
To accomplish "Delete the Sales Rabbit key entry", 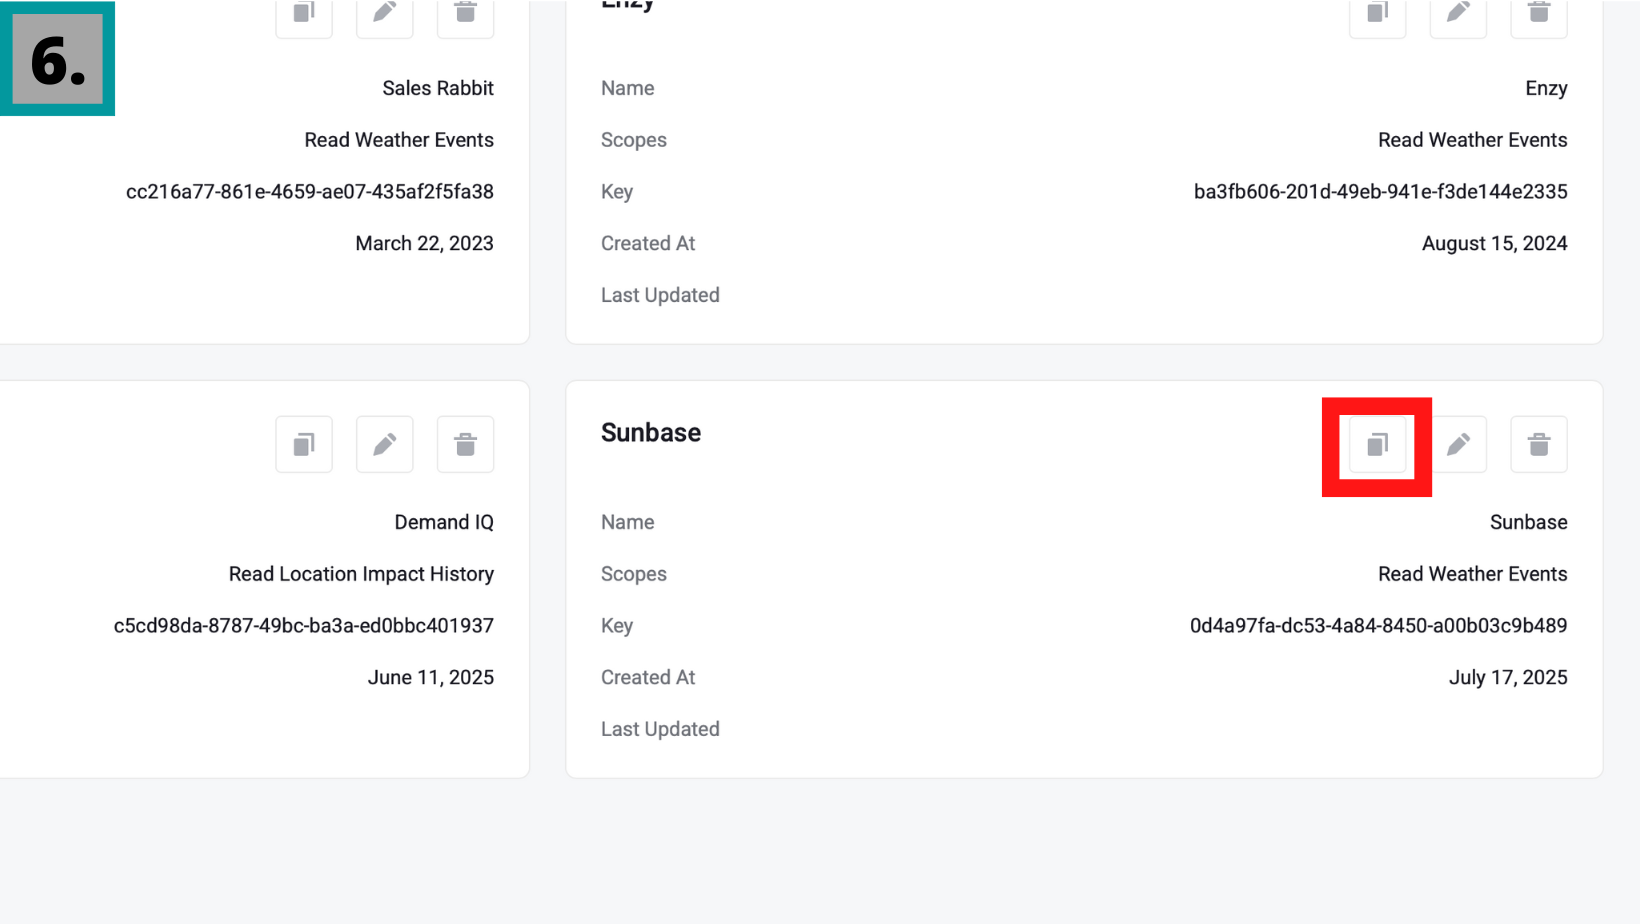I will pos(466,14).
